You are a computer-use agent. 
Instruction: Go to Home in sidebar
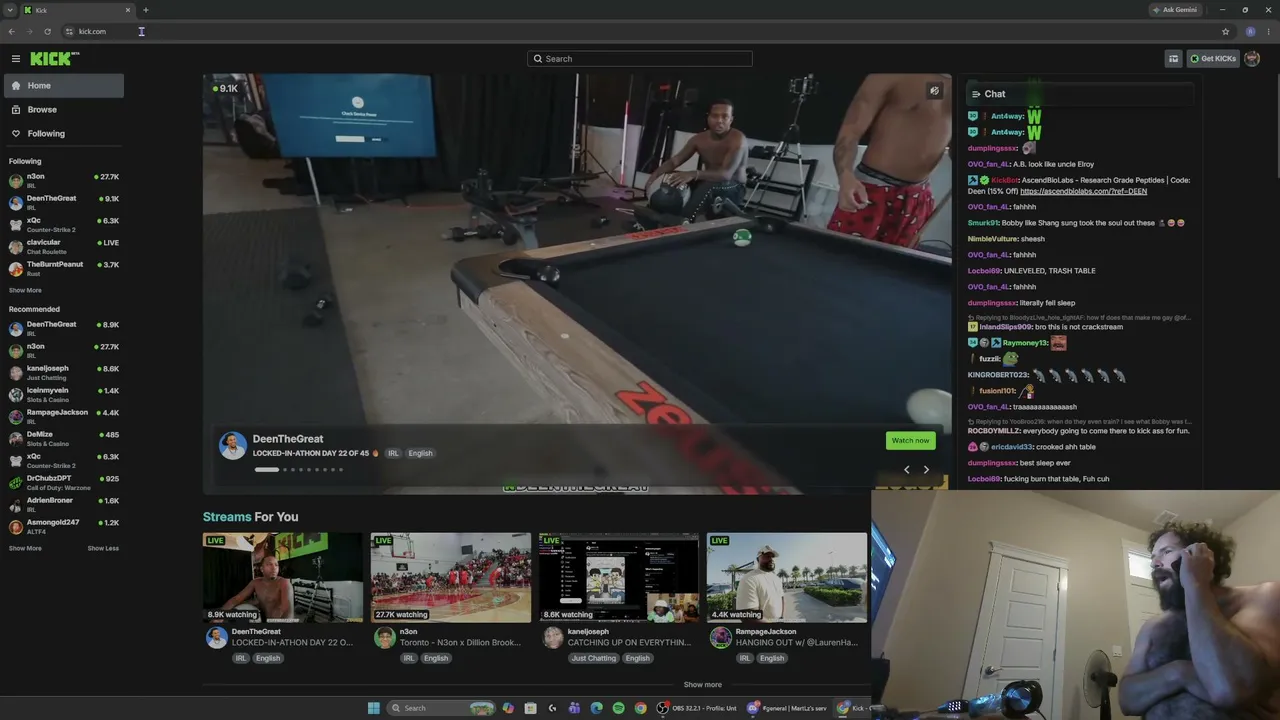point(64,86)
